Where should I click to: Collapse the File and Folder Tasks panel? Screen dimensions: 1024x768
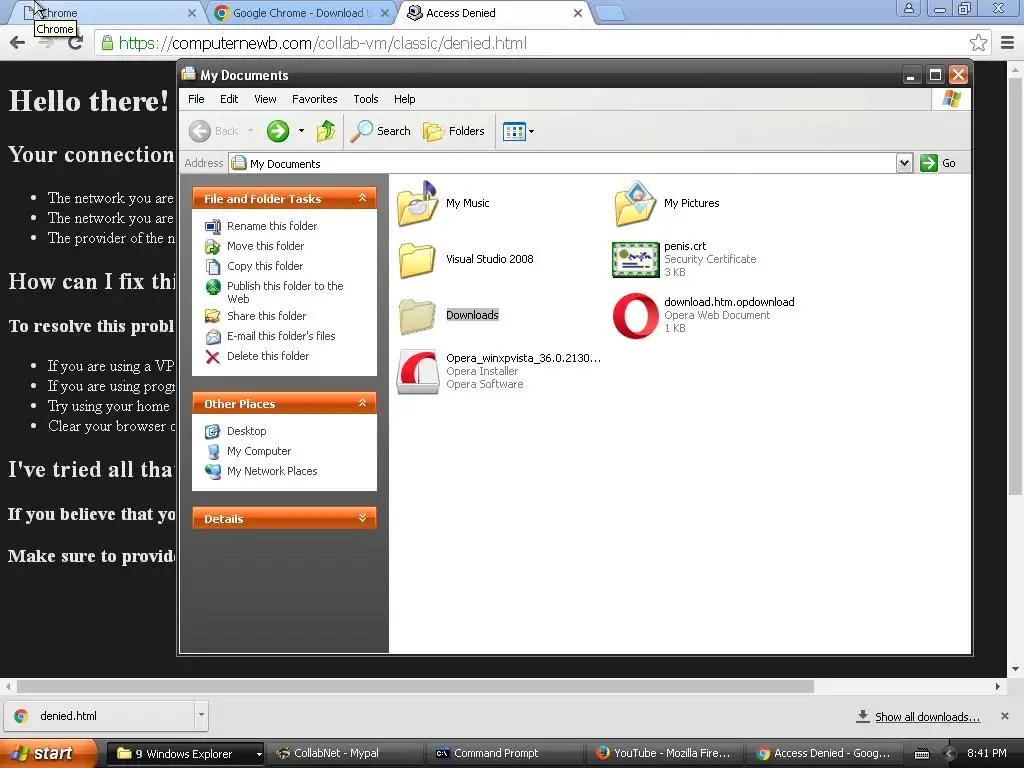[362, 198]
